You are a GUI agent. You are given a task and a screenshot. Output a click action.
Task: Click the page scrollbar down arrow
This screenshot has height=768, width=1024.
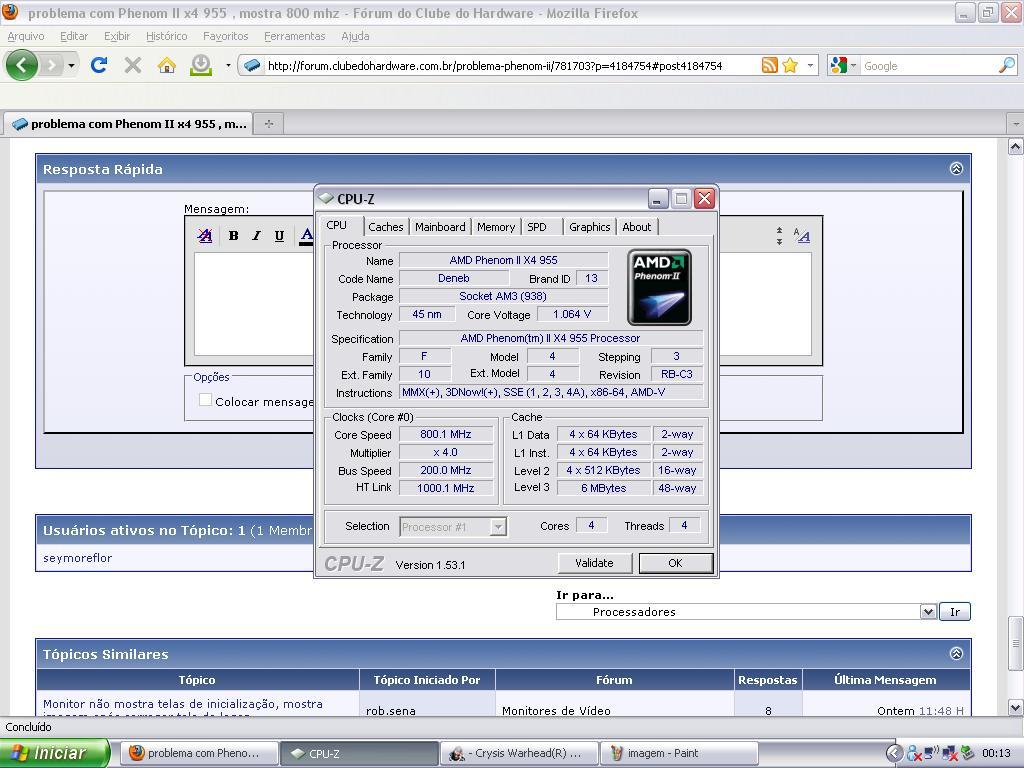click(x=1016, y=707)
